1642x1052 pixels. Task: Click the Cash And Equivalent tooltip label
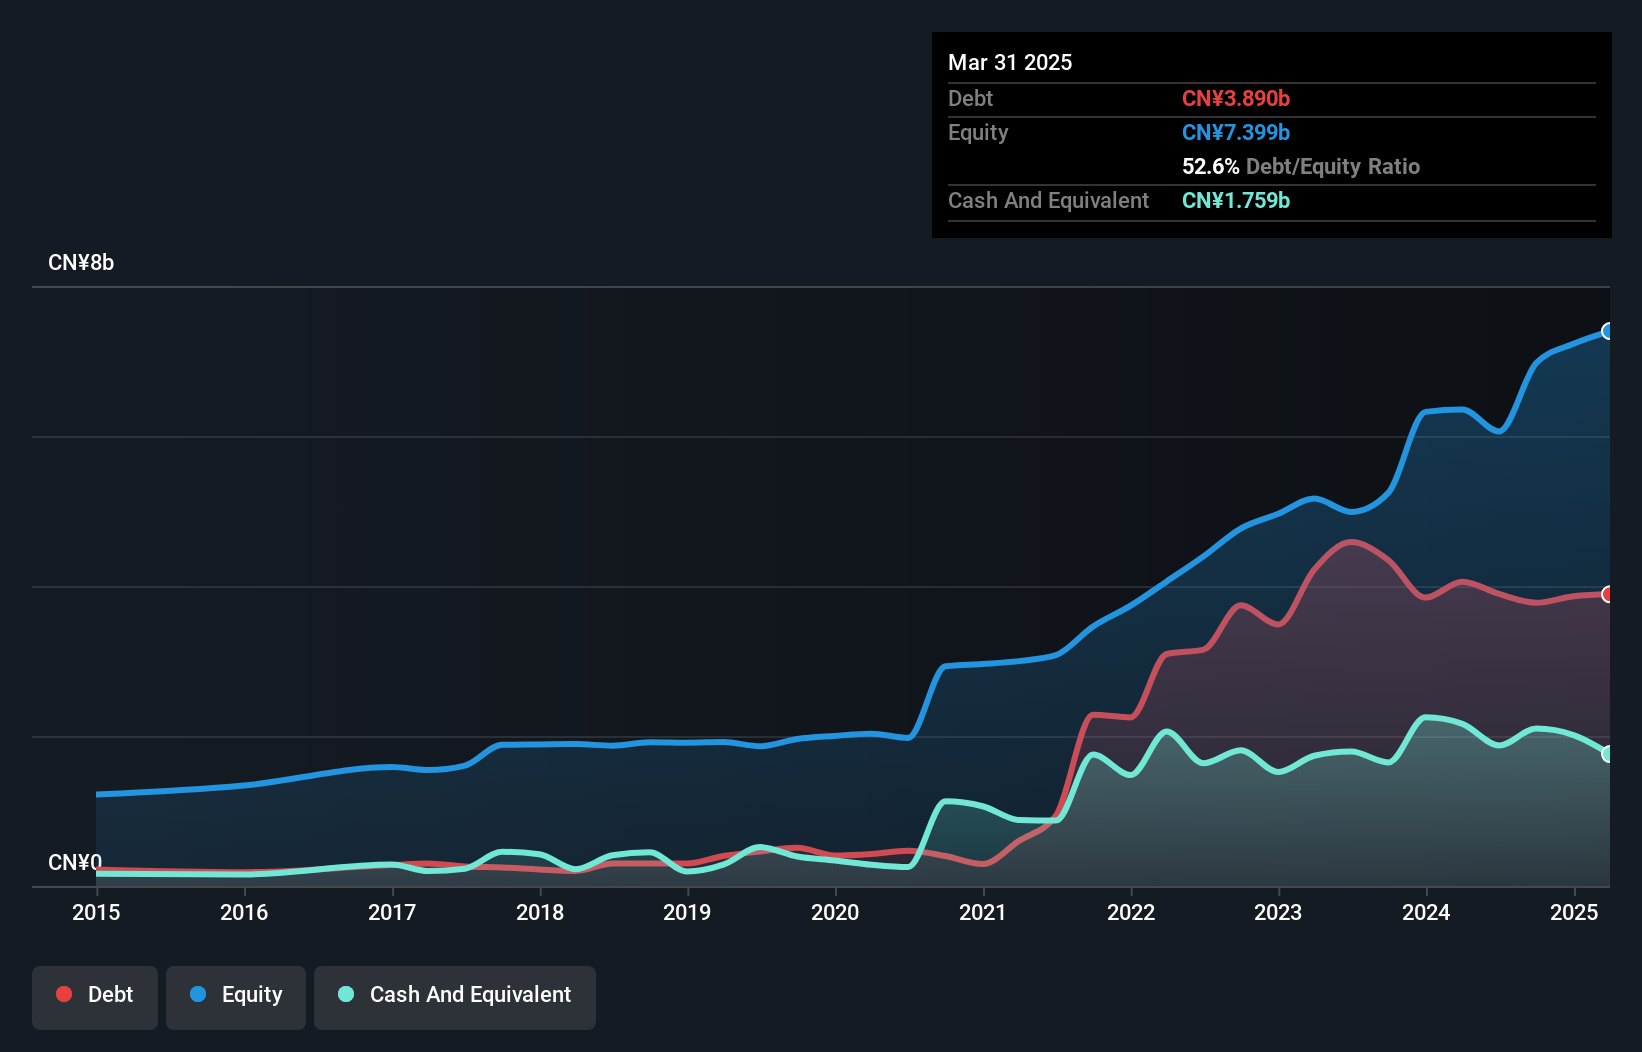click(1048, 200)
